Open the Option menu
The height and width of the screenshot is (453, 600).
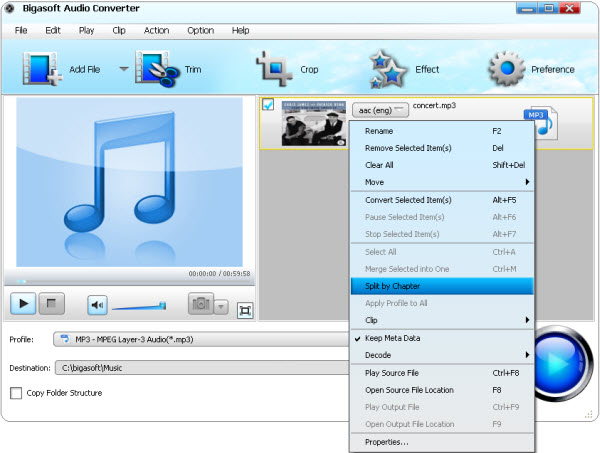click(x=201, y=30)
